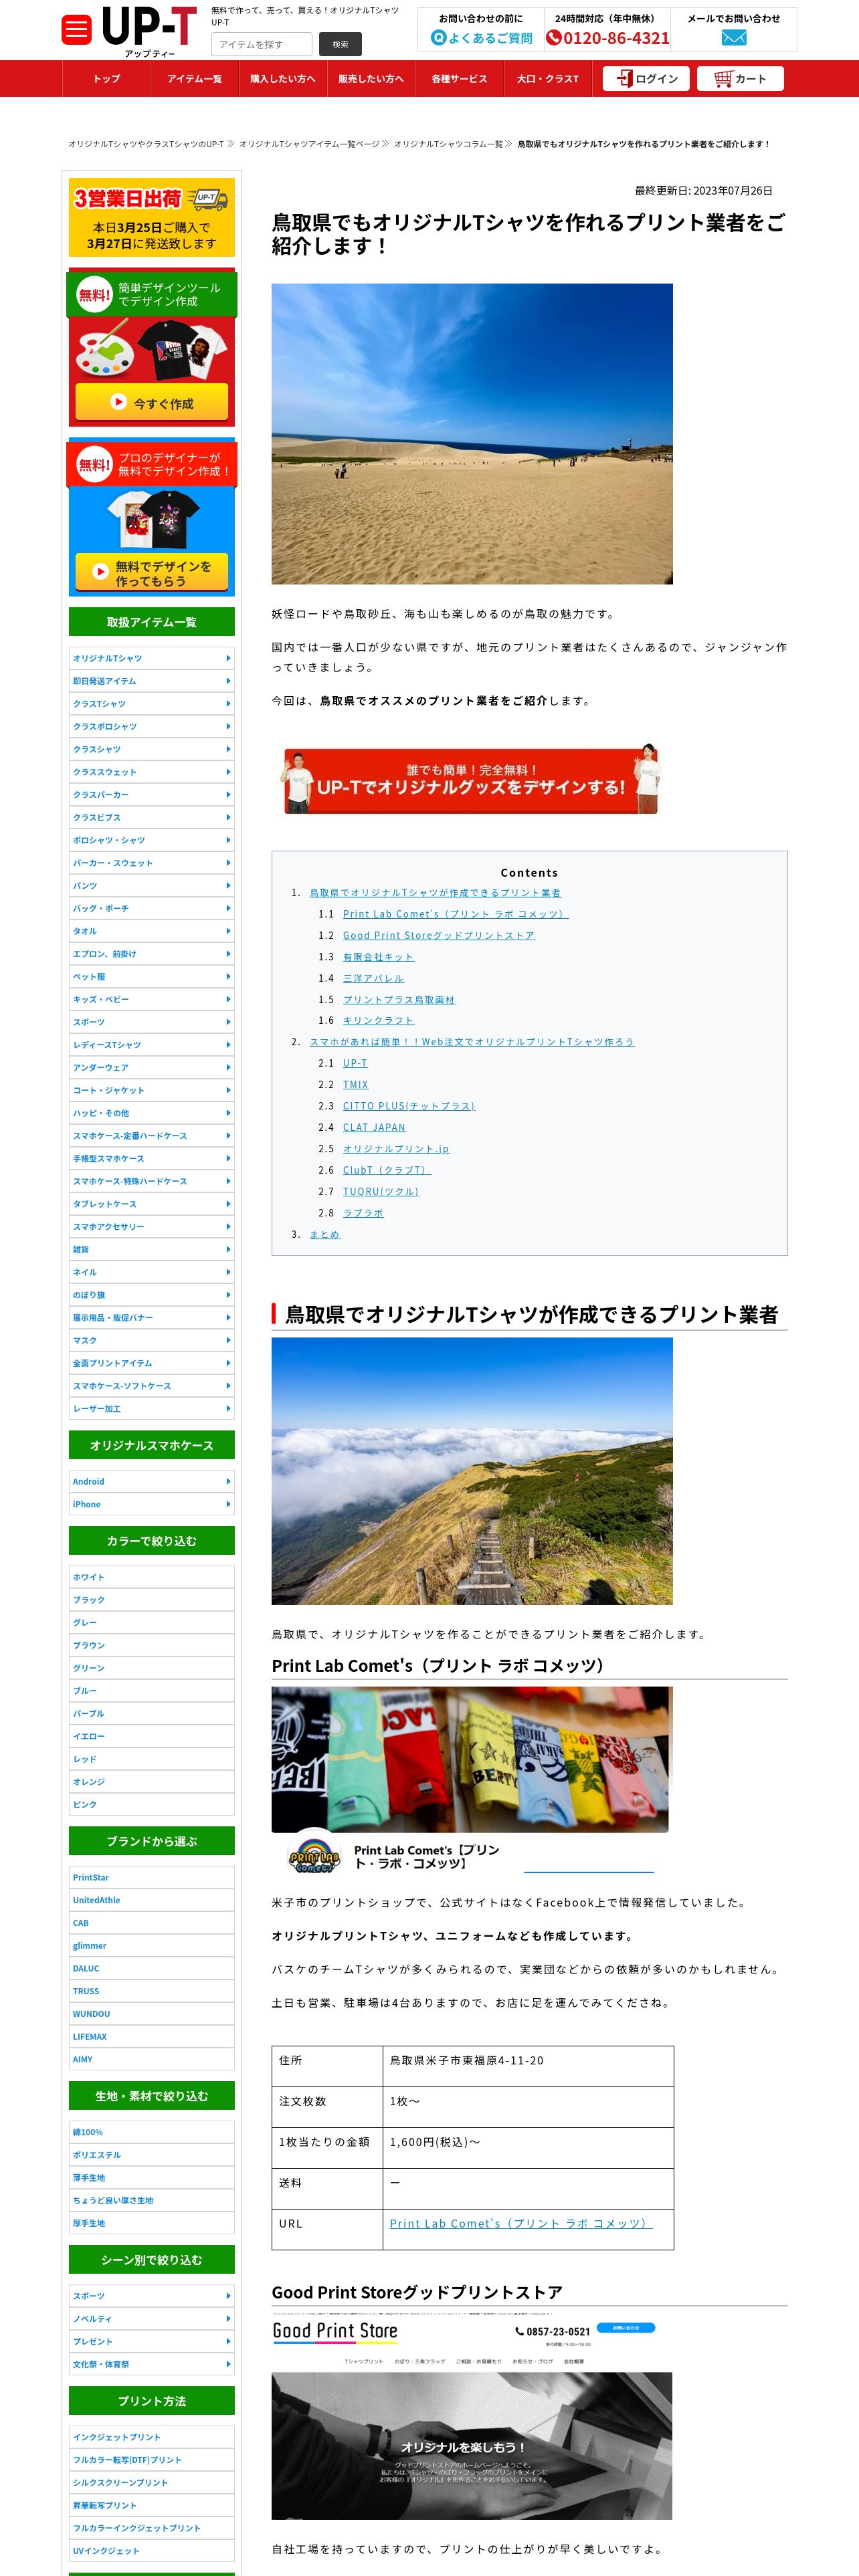Expand パーカー・スウェット sidebar category

[152, 863]
